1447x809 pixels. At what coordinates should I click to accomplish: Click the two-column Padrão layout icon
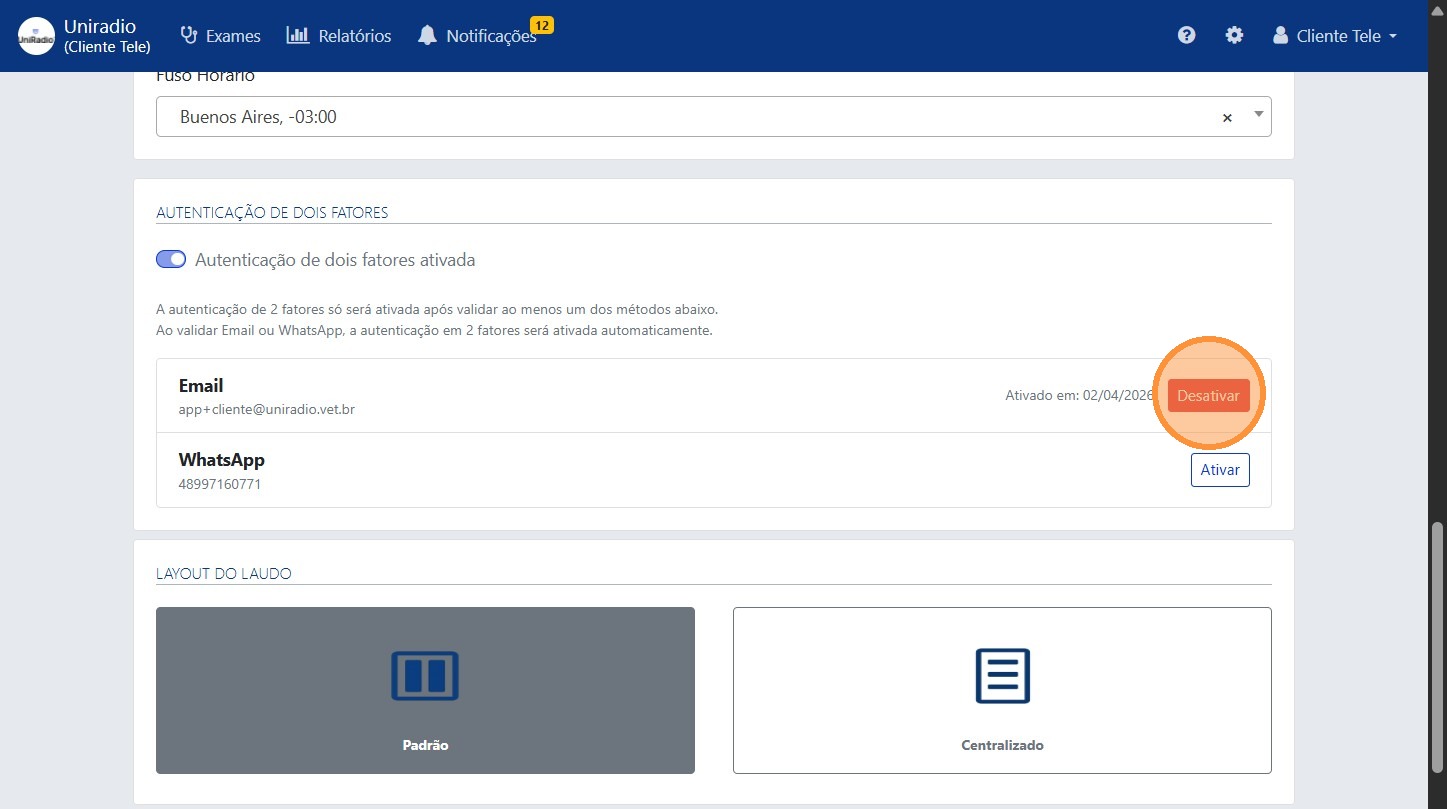(x=425, y=676)
